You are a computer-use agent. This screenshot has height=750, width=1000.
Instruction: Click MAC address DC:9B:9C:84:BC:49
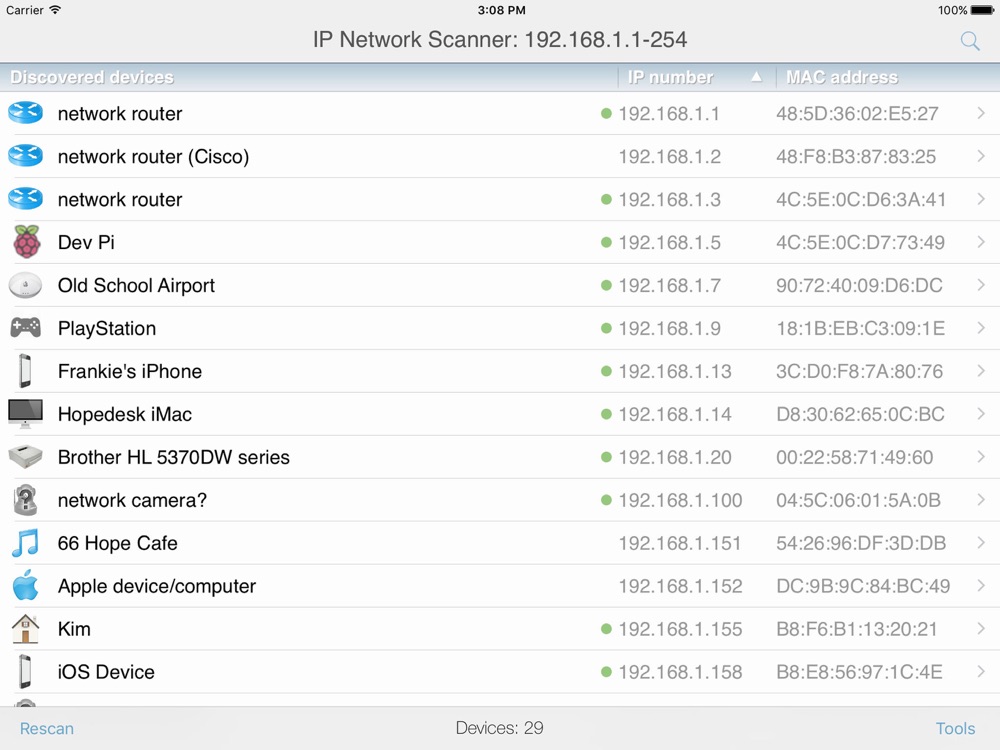click(863, 586)
